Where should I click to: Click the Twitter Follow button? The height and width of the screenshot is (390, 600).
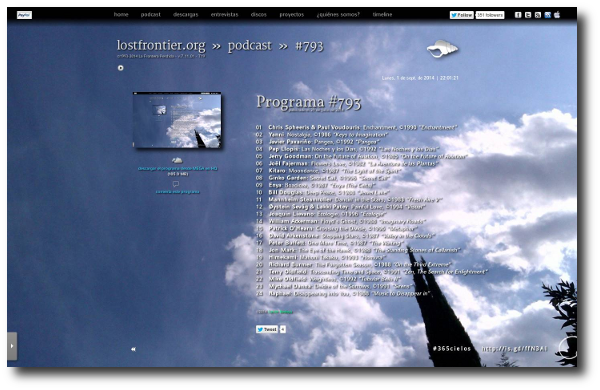coord(461,15)
